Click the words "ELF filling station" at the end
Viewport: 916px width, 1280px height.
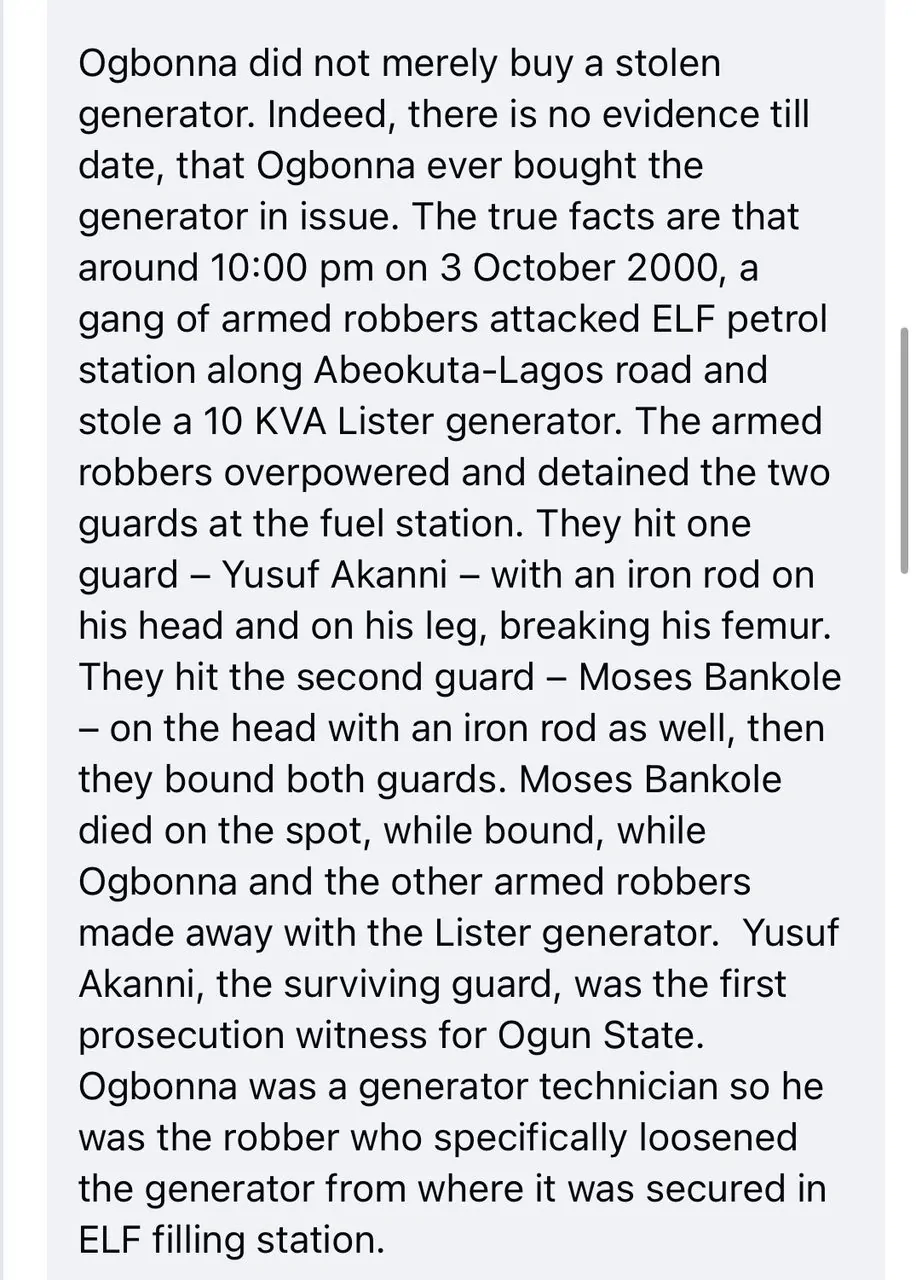click(230, 1240)
